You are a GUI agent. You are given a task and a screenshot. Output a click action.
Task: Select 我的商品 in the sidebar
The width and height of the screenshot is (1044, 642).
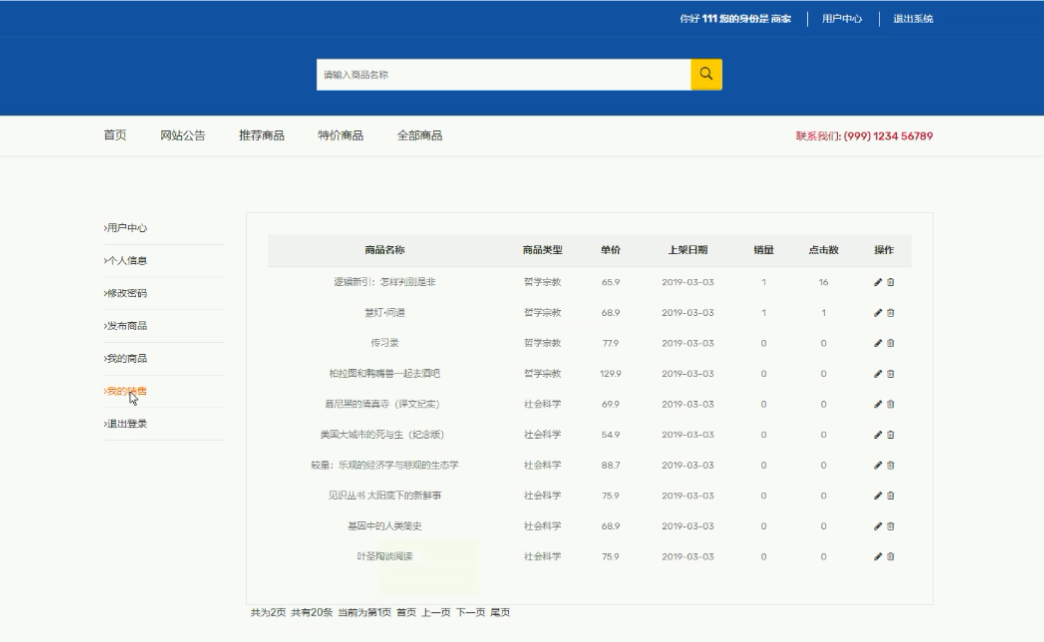[125, 358]
